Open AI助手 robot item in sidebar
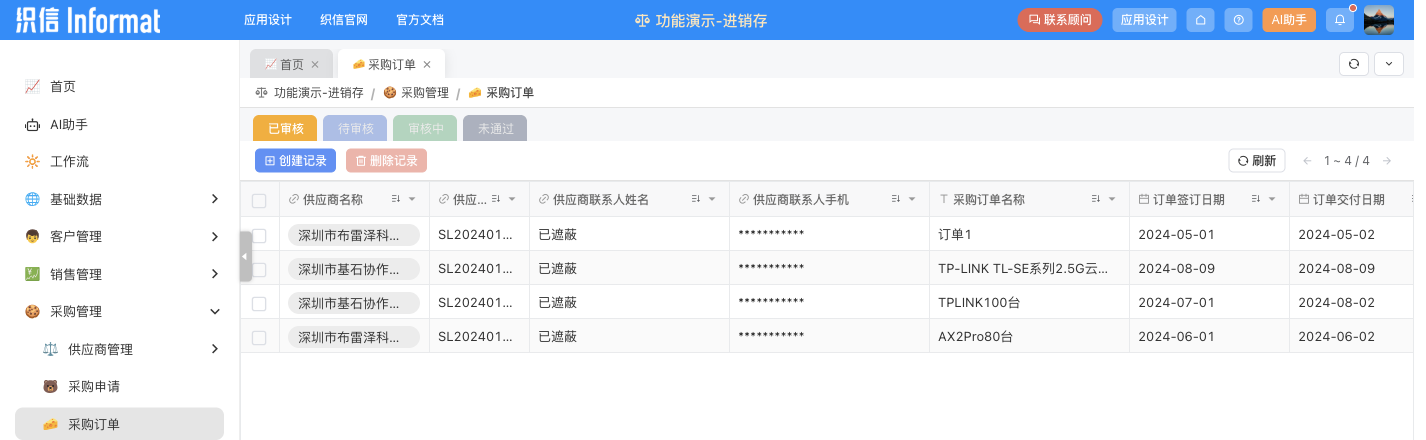Viewport: 1426px width, 440px height. pos(120,125)
